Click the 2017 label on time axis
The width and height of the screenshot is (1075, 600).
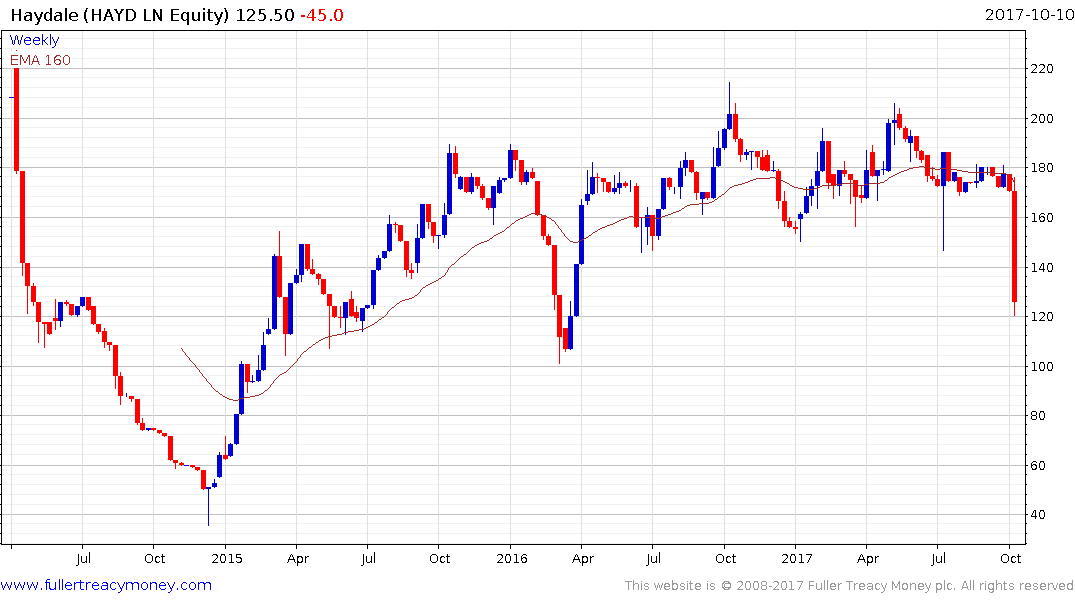[x=797, y=558]
